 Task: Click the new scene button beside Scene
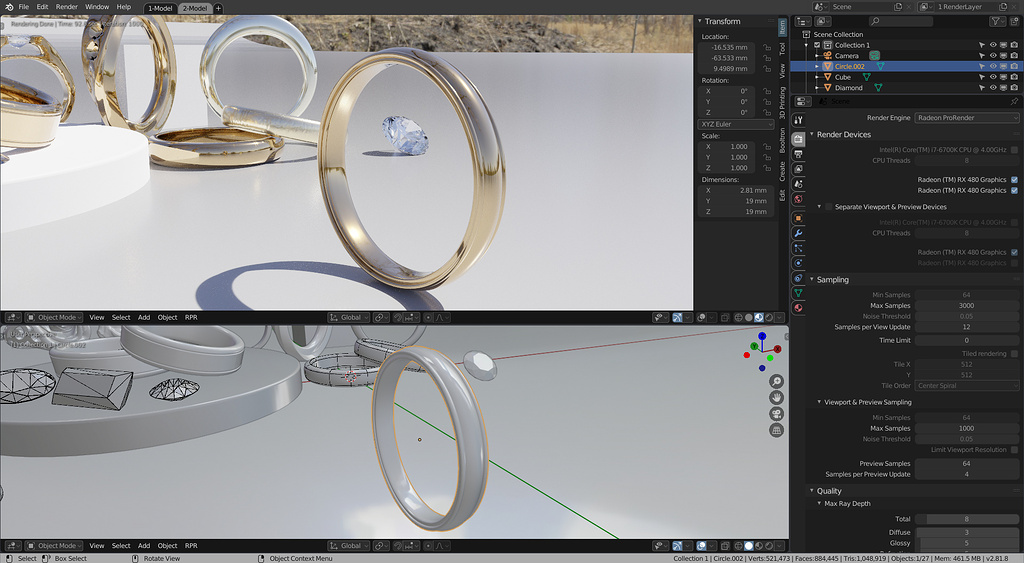(x=898, y=7)
